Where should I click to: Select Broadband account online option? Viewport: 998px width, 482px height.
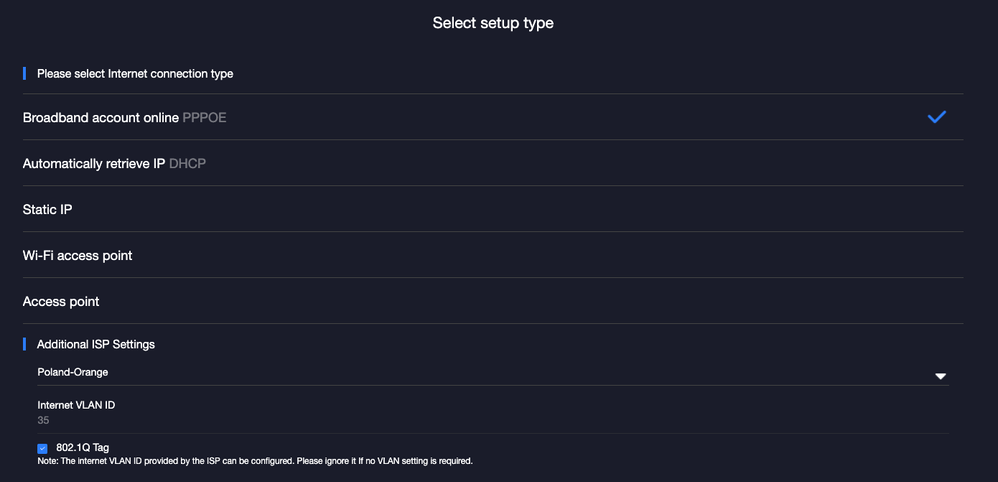pos(100,118)
